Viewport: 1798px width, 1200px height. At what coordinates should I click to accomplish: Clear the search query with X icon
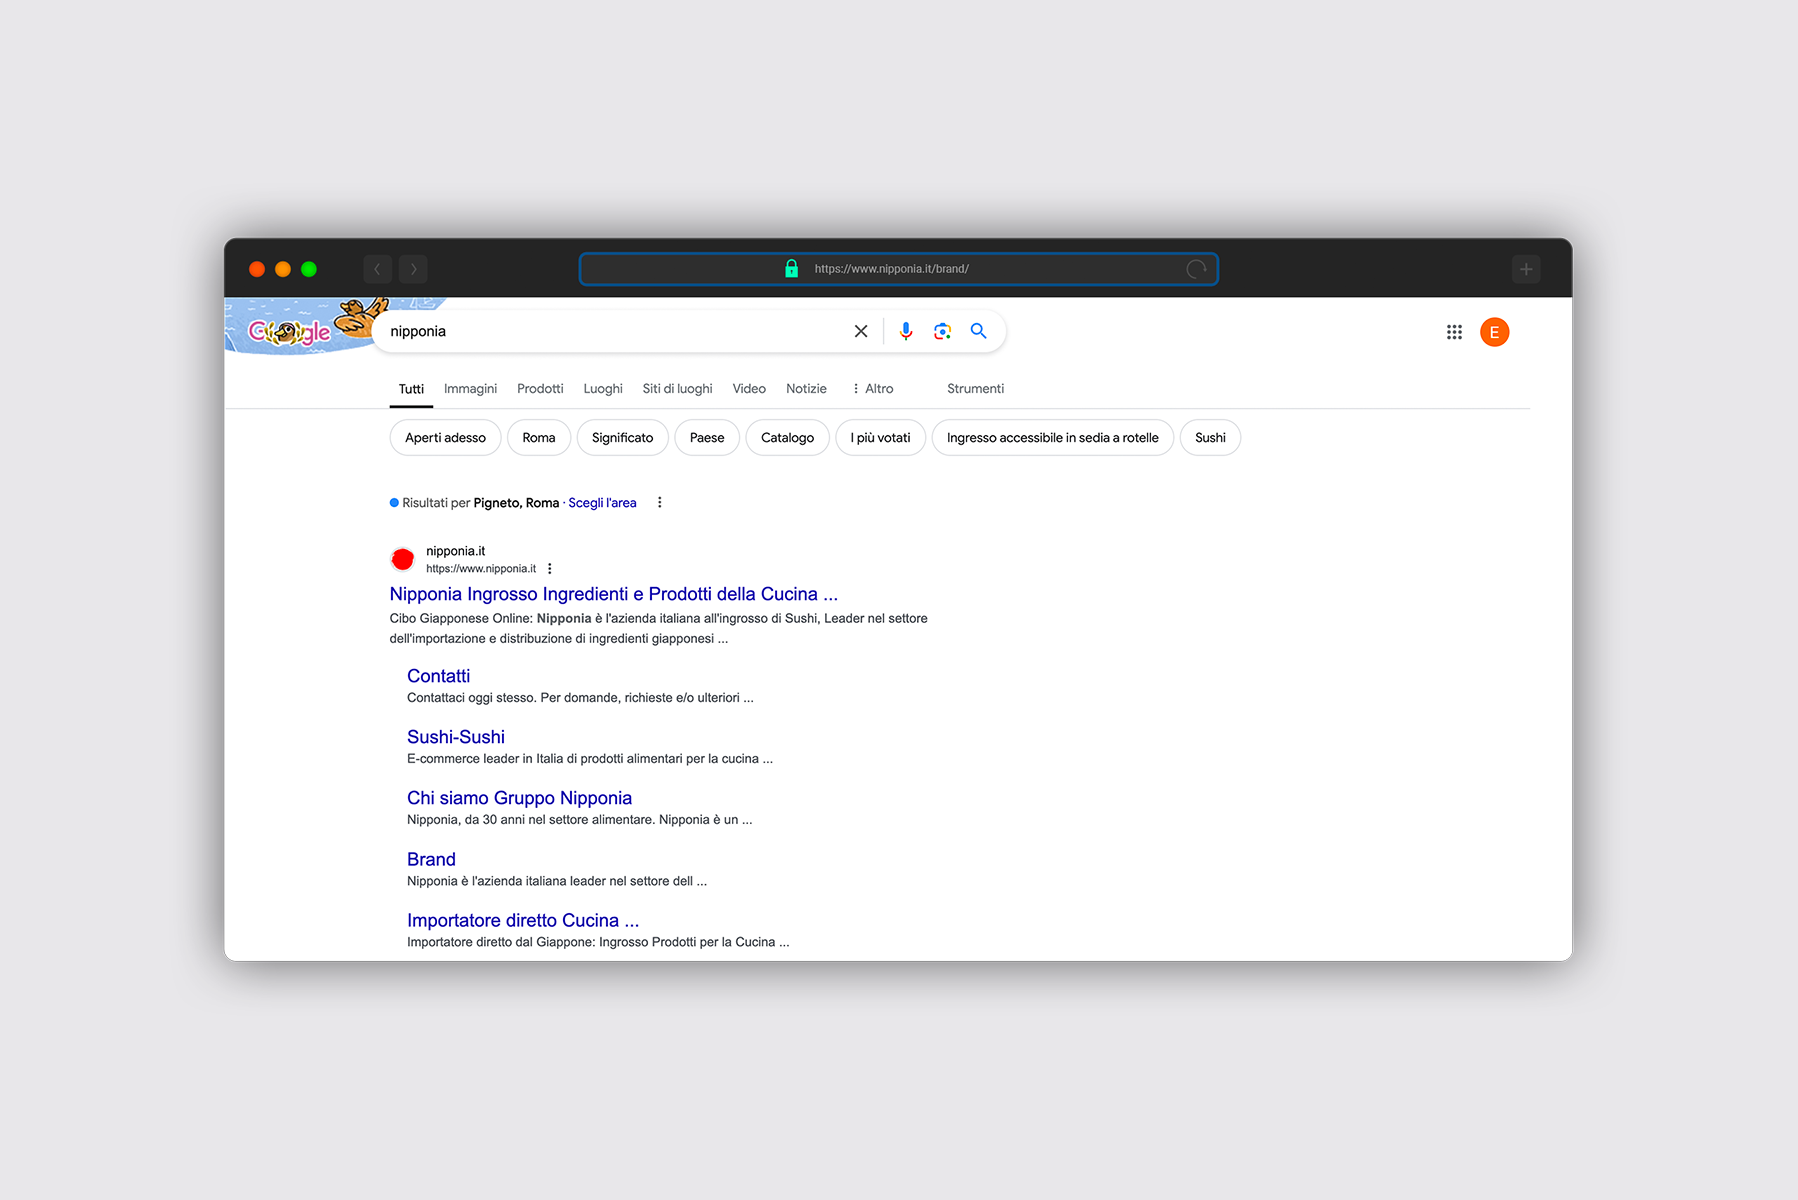coord(860,331)
